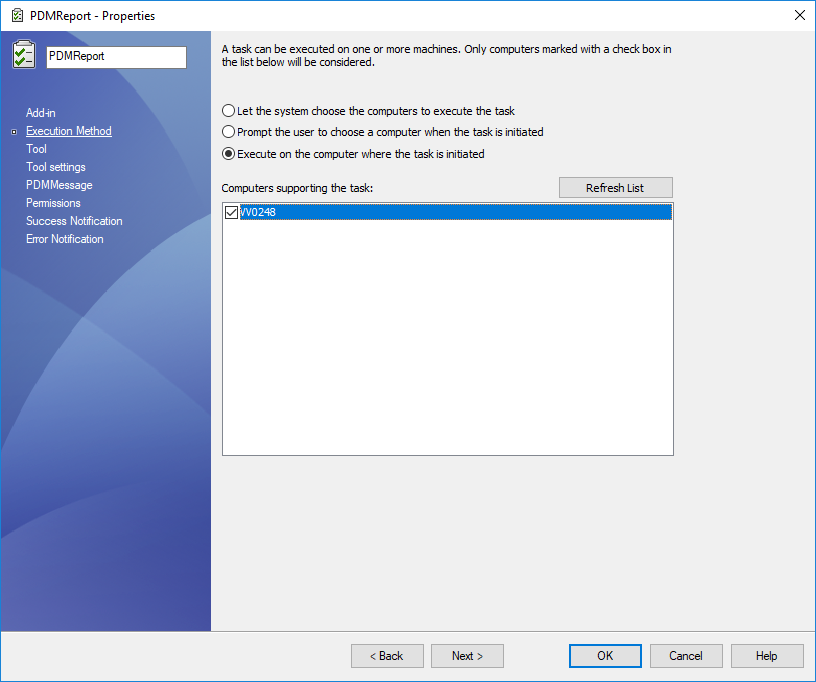Click the PDMReport task name field
This screenshot has width=816, height=682.
[x=116, y=57]
